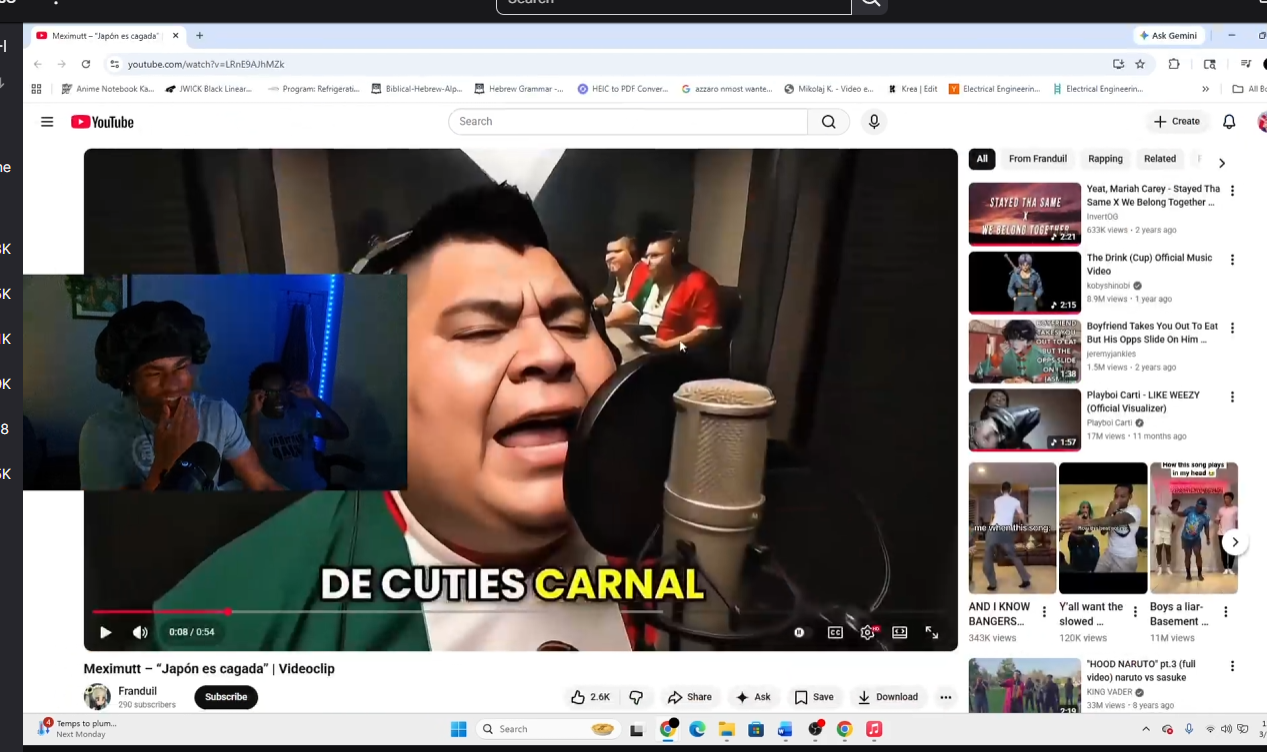Expand the hidden bookmarks overflow chevron
The height and width of the screenshot is (752, 1267).
tap(1205, 89)
